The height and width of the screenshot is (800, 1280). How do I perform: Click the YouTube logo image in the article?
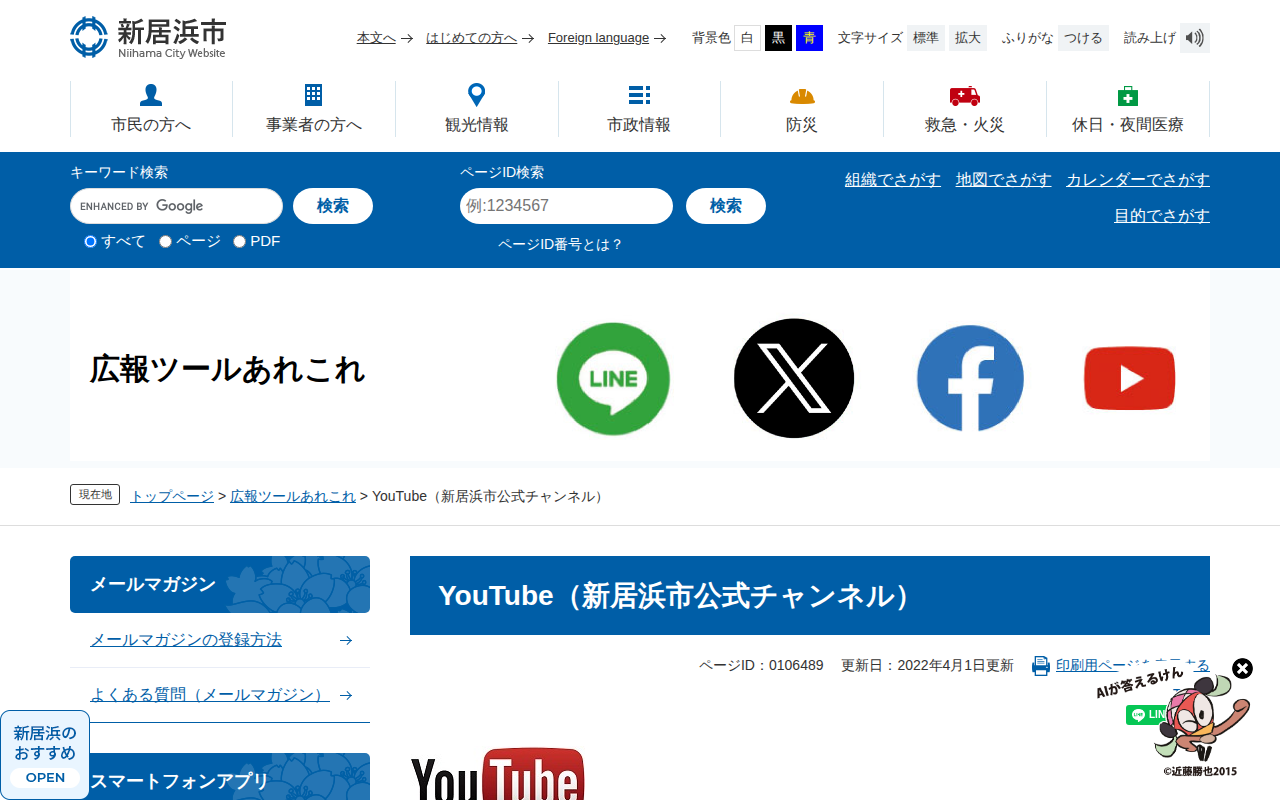point(497,774)
